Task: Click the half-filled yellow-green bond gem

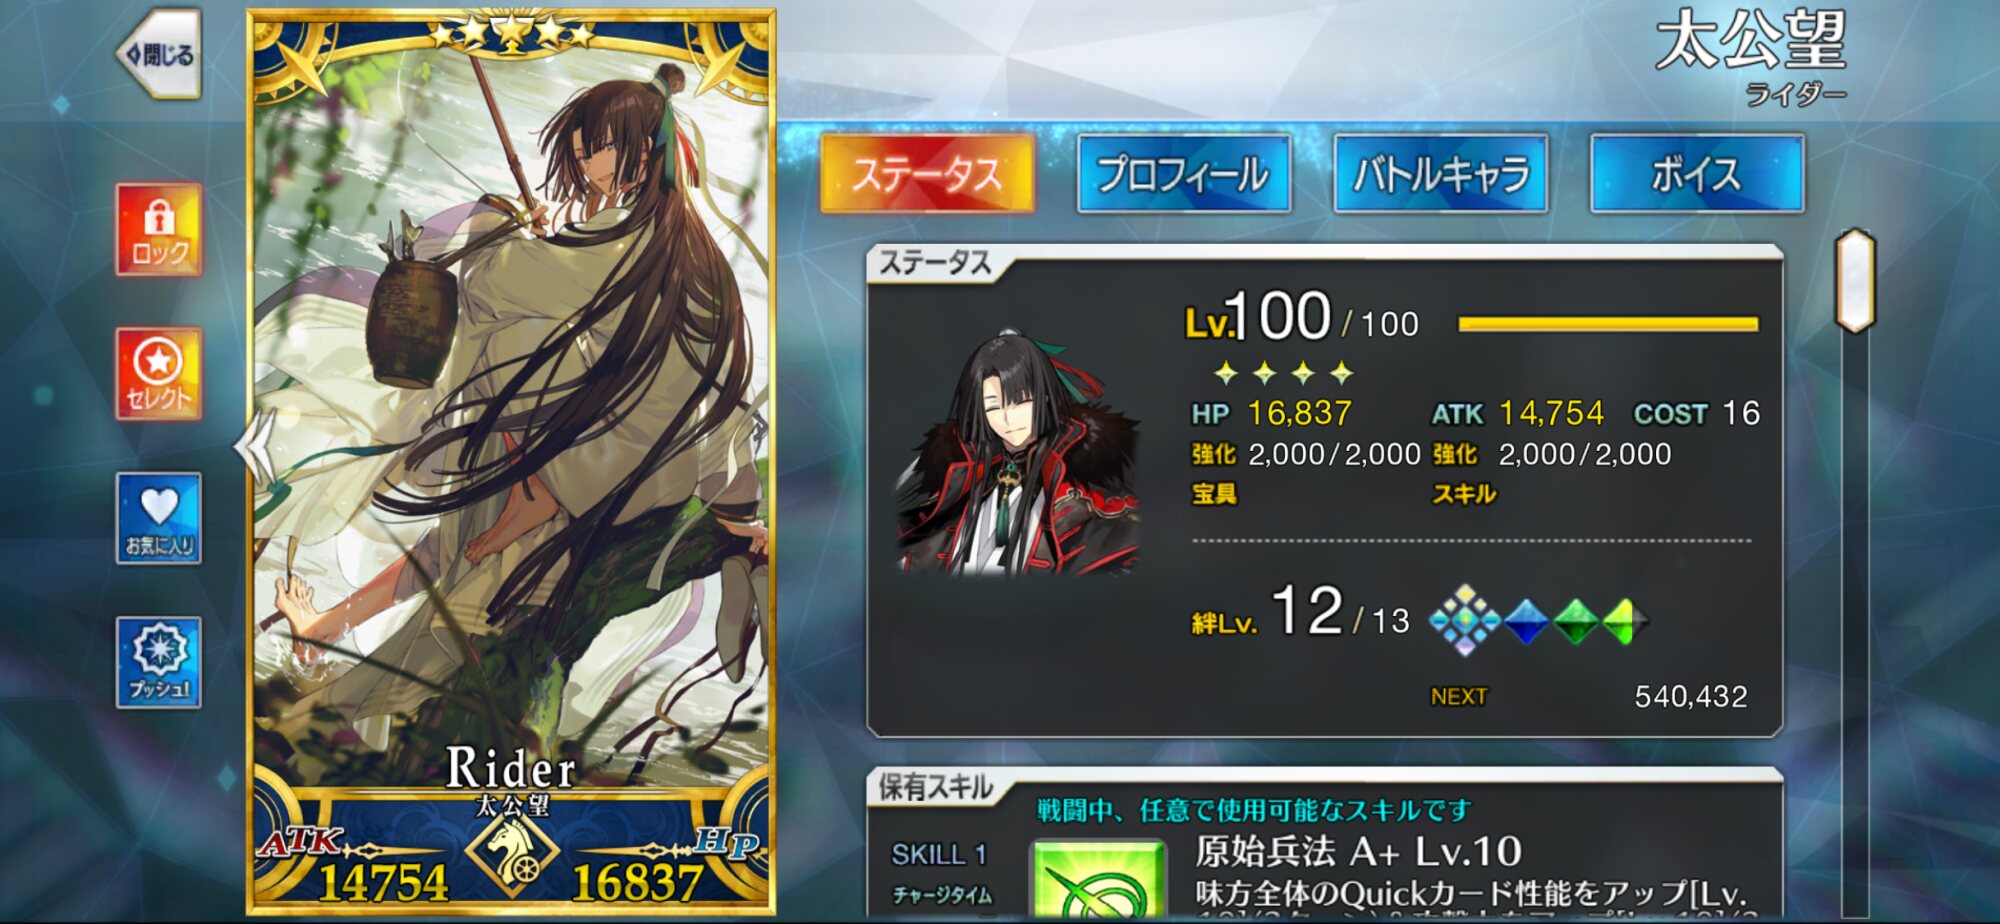Action: (x=1625, y=622)
